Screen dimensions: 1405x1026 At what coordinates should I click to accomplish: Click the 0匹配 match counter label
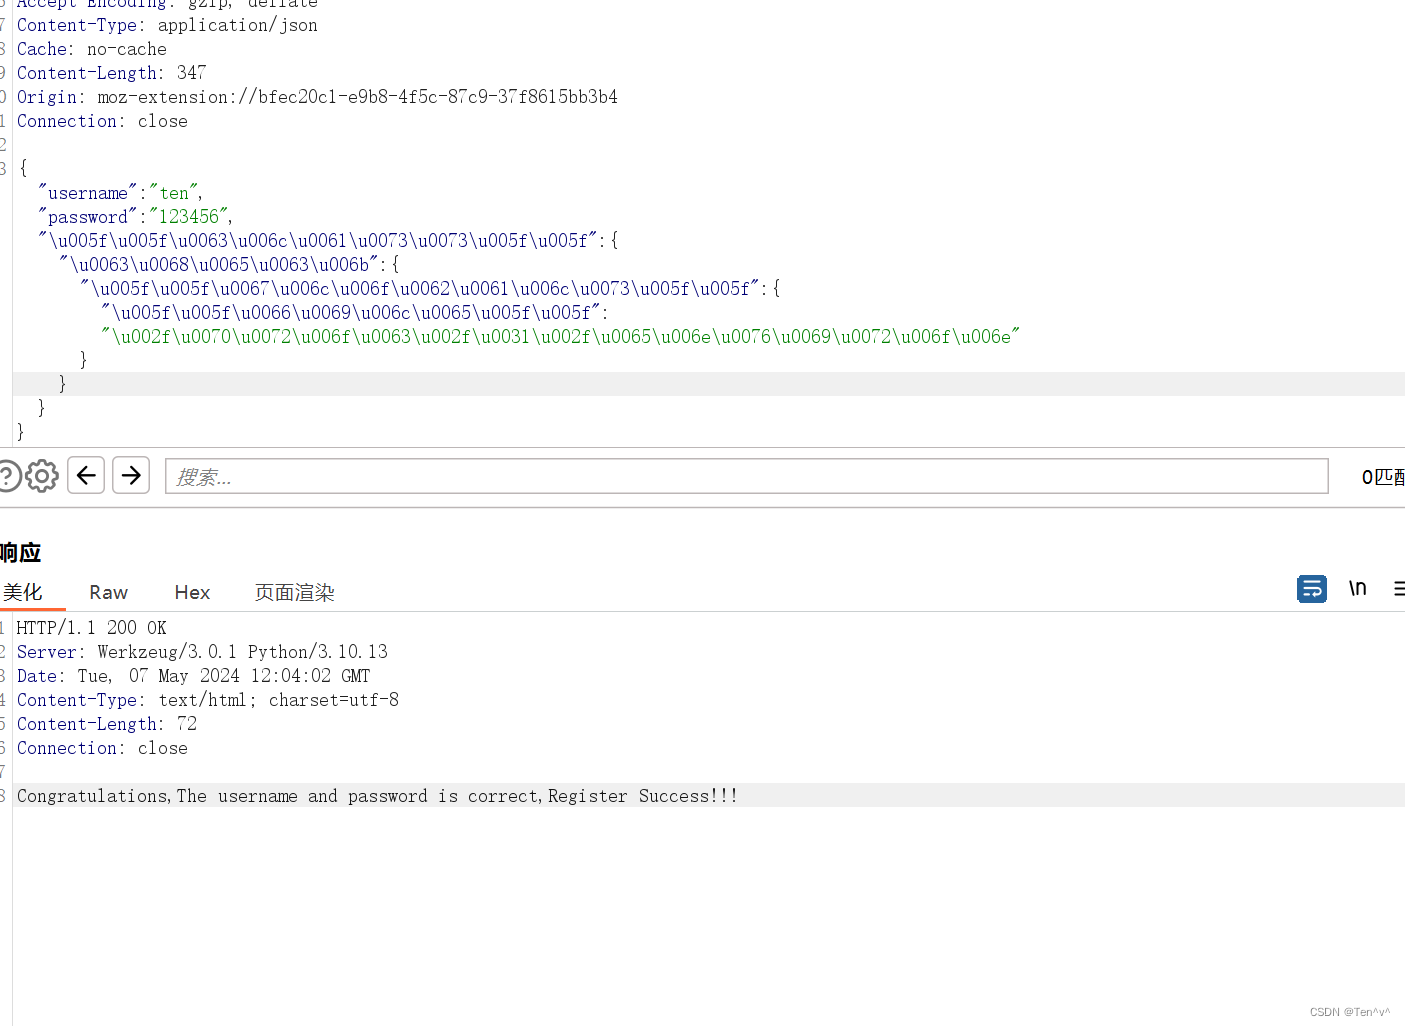(1381, 477)
